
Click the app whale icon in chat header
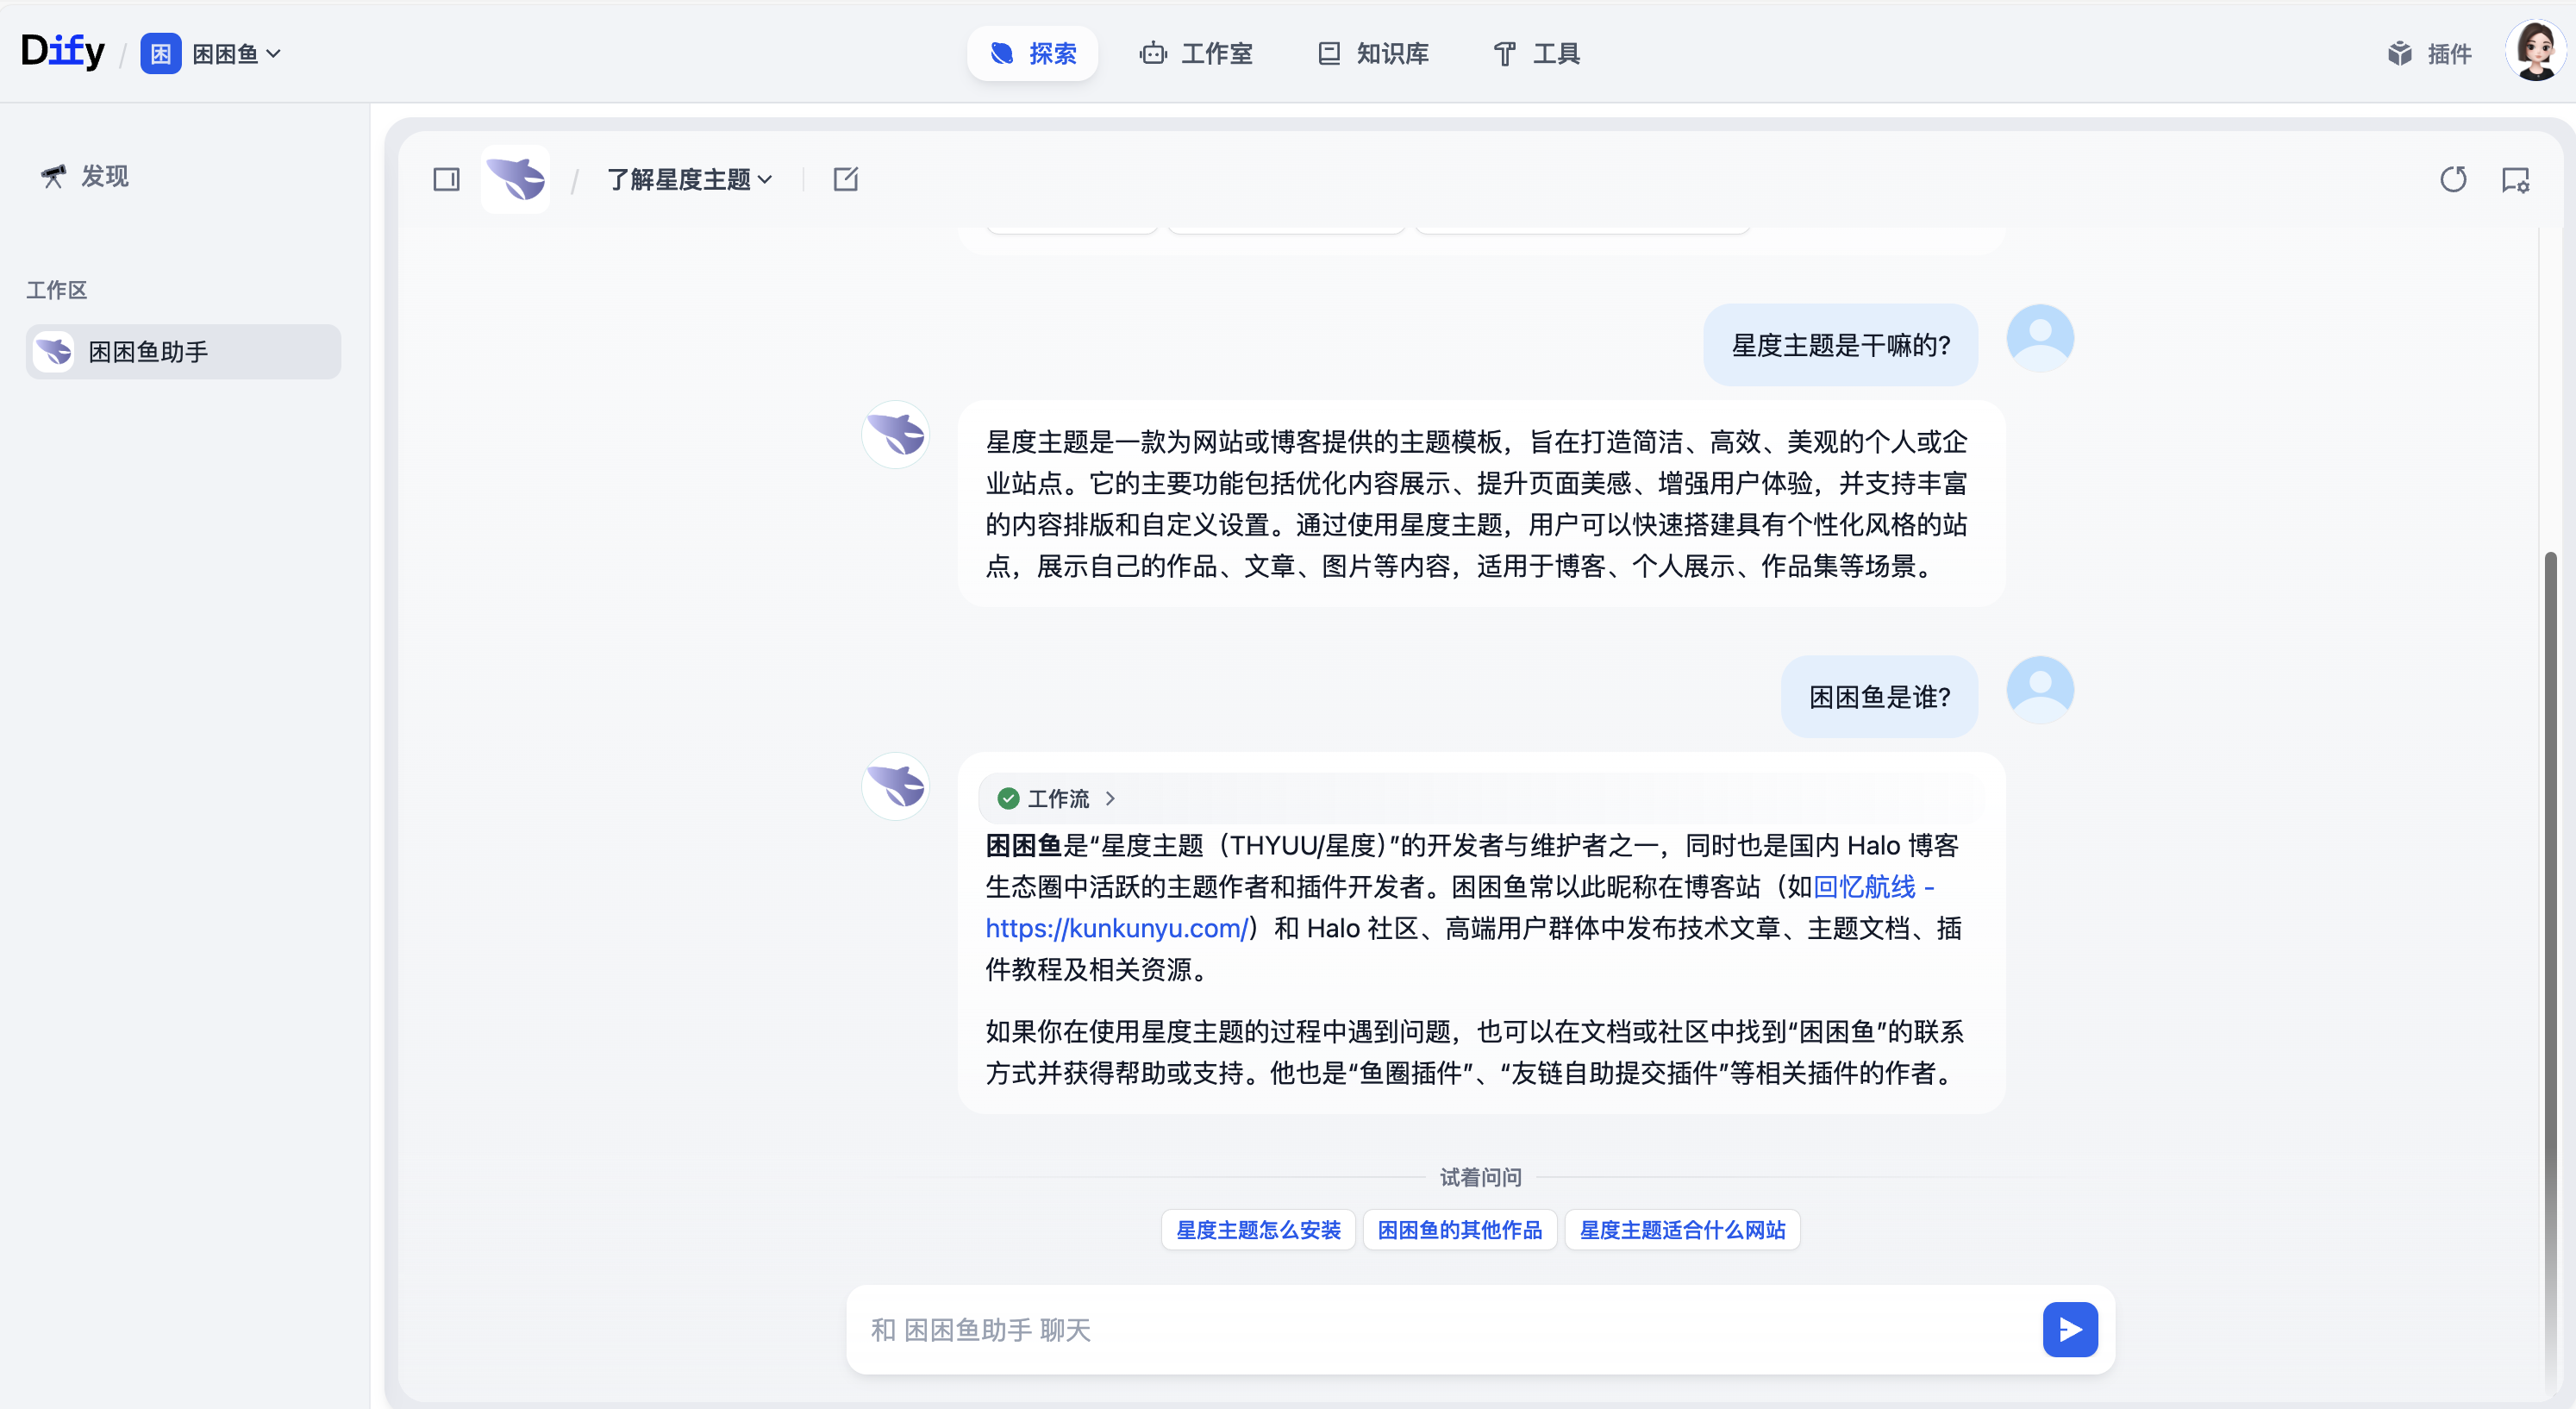[x=515, y=179]
